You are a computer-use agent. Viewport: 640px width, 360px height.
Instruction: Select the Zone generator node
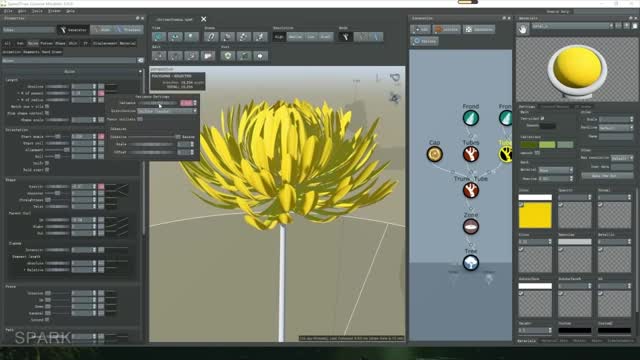471,227
